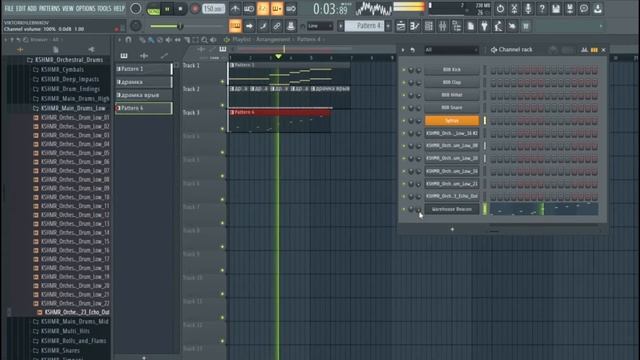Click the chat bubble news icon
This screenshot has width=640, height=360.
click(584, 9)
